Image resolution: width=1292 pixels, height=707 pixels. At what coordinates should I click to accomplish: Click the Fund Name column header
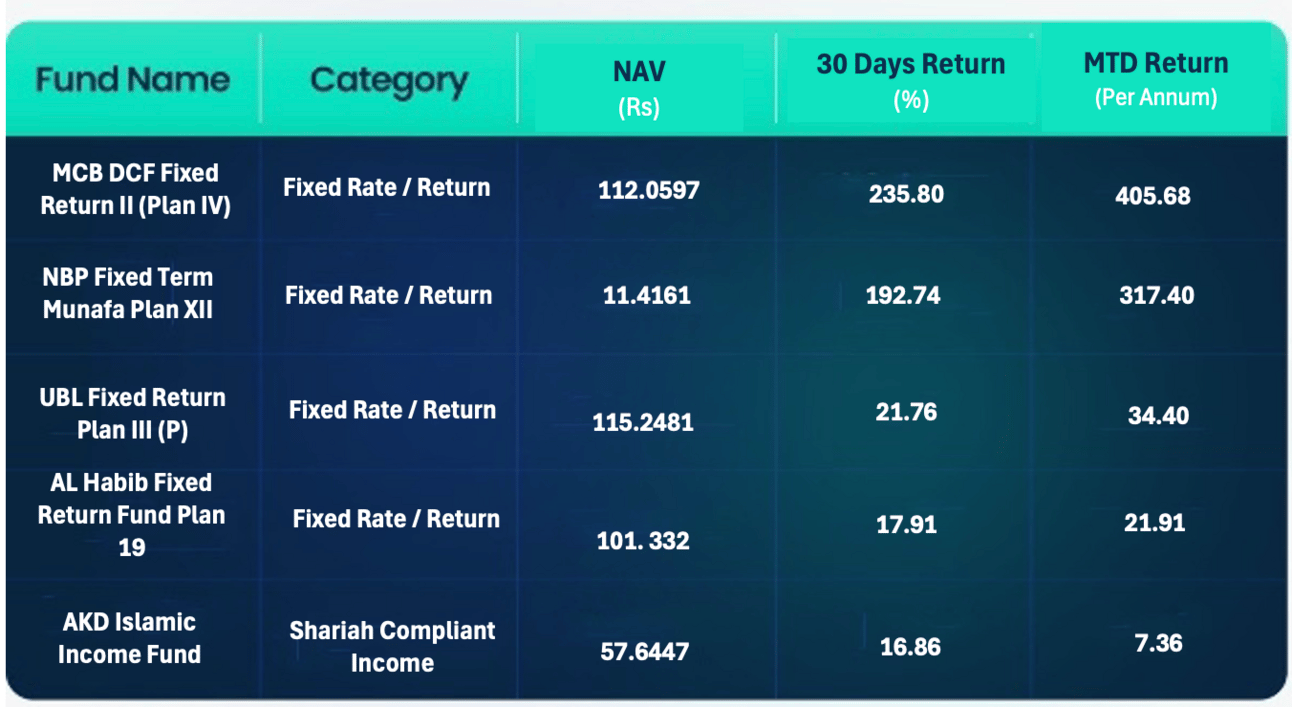coord(132,80)
